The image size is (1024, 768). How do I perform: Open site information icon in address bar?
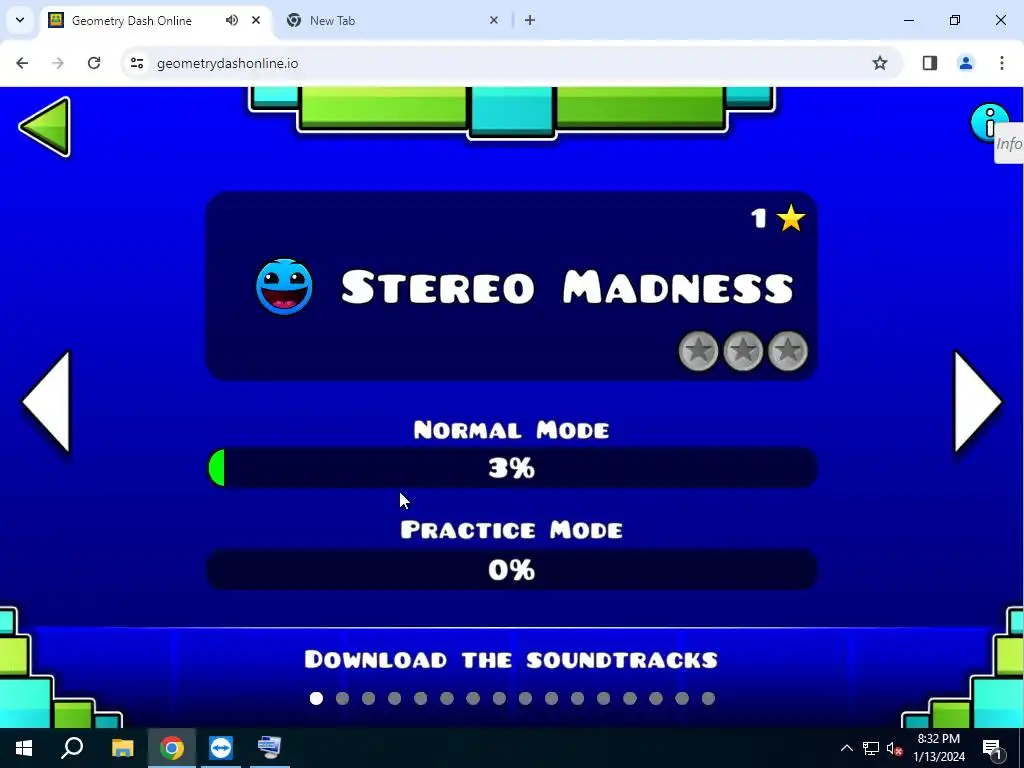[136, 63]
